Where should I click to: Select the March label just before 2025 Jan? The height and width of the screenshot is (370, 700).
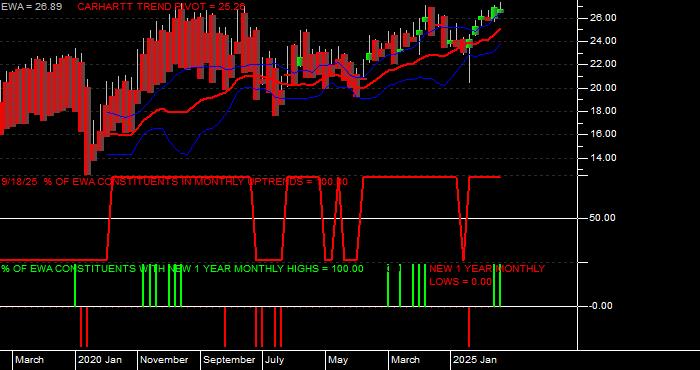pos(406,360)
